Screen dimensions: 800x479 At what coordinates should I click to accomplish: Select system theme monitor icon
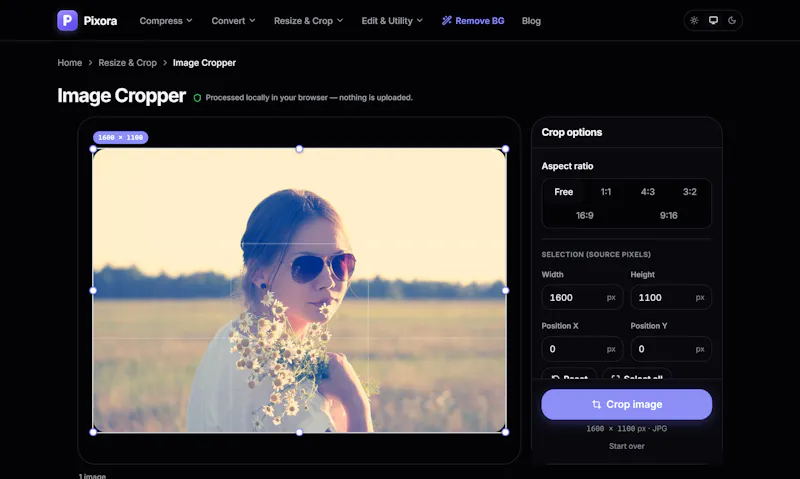coord(713,20)
